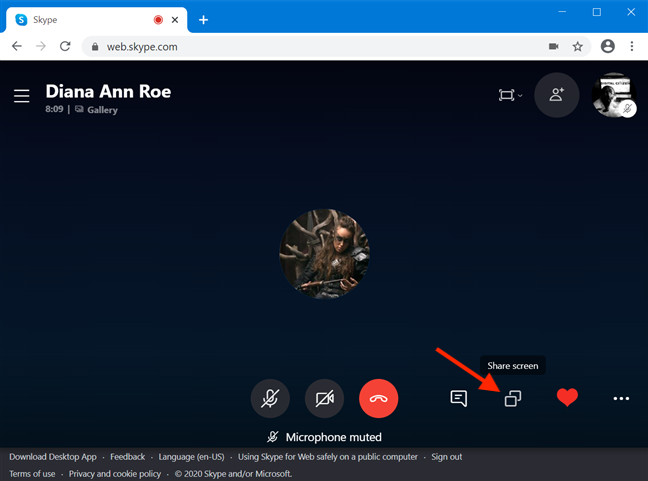Open the Terms of use link
This screenshot has height=481, width=648.
32,474
